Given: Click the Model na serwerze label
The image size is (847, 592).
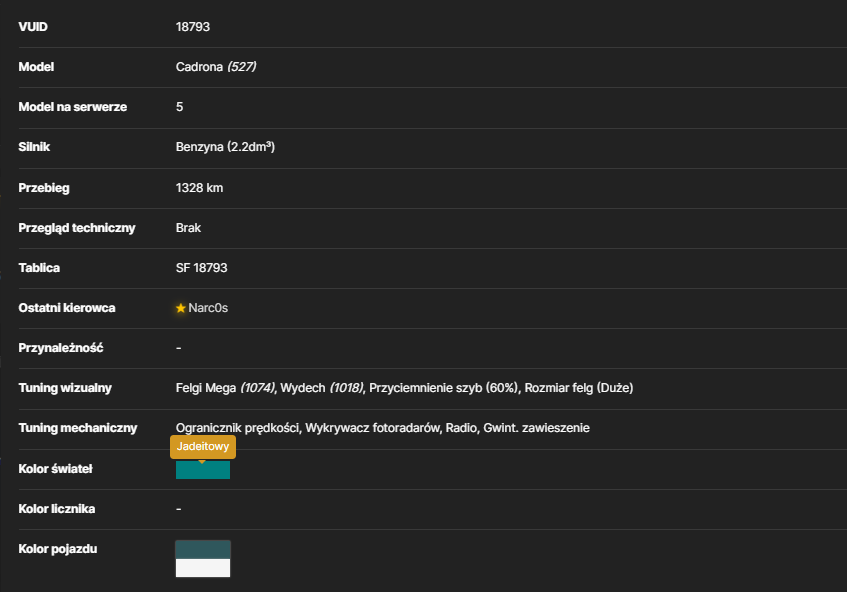Looking at the screenshot, I should click(72, 107).
